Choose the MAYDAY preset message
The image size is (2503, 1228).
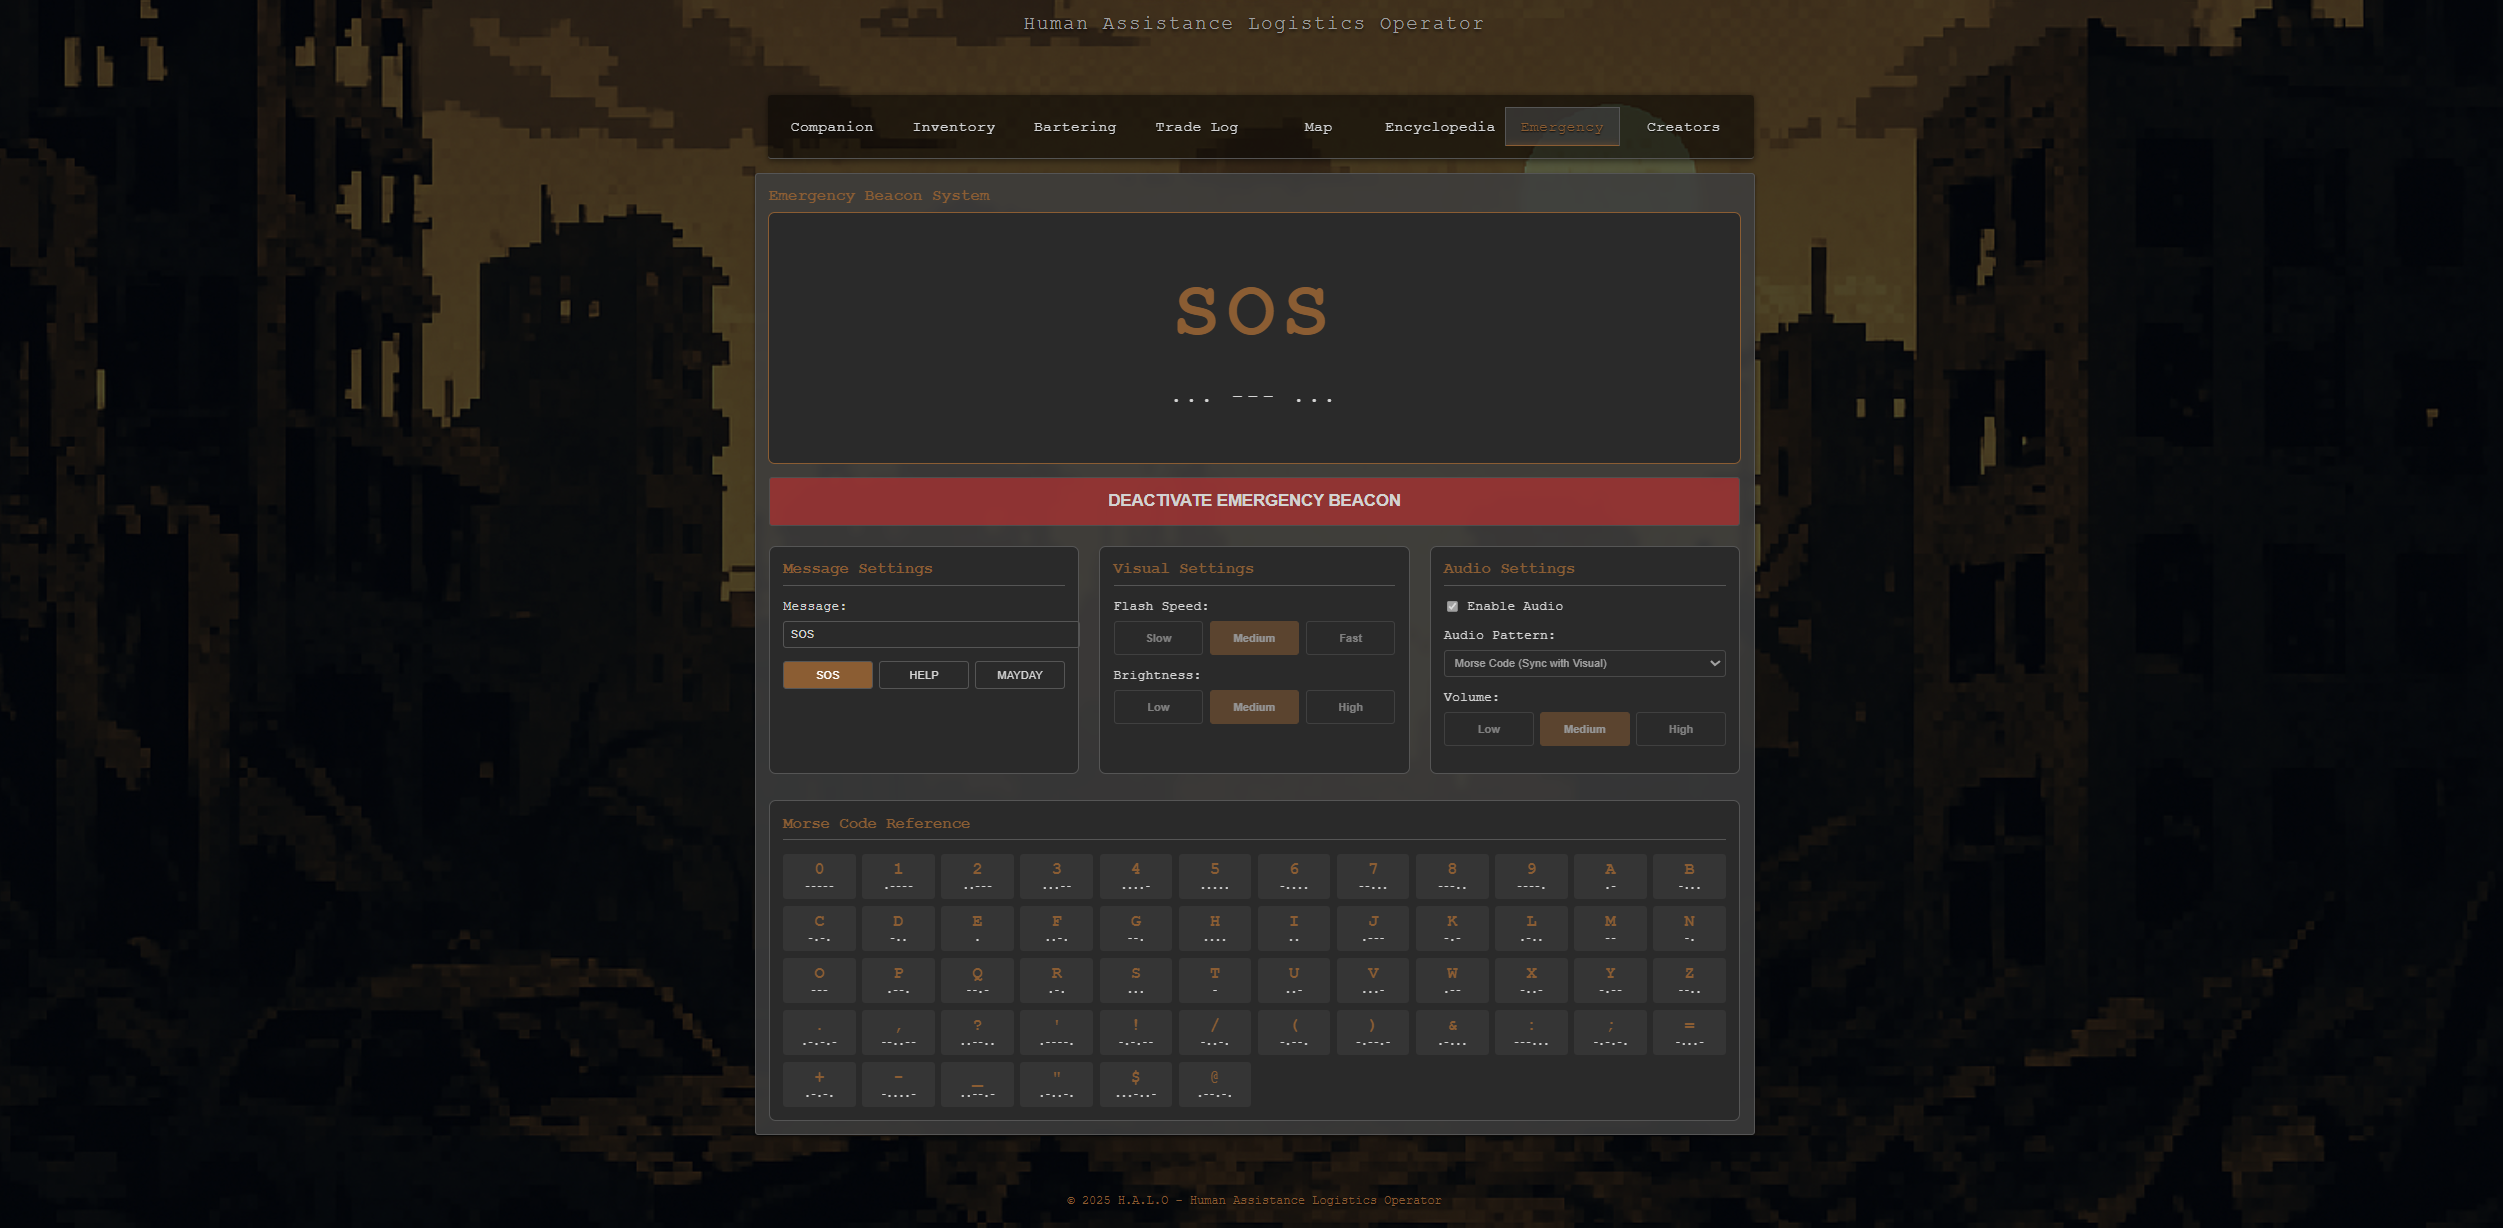[1019, 675]
